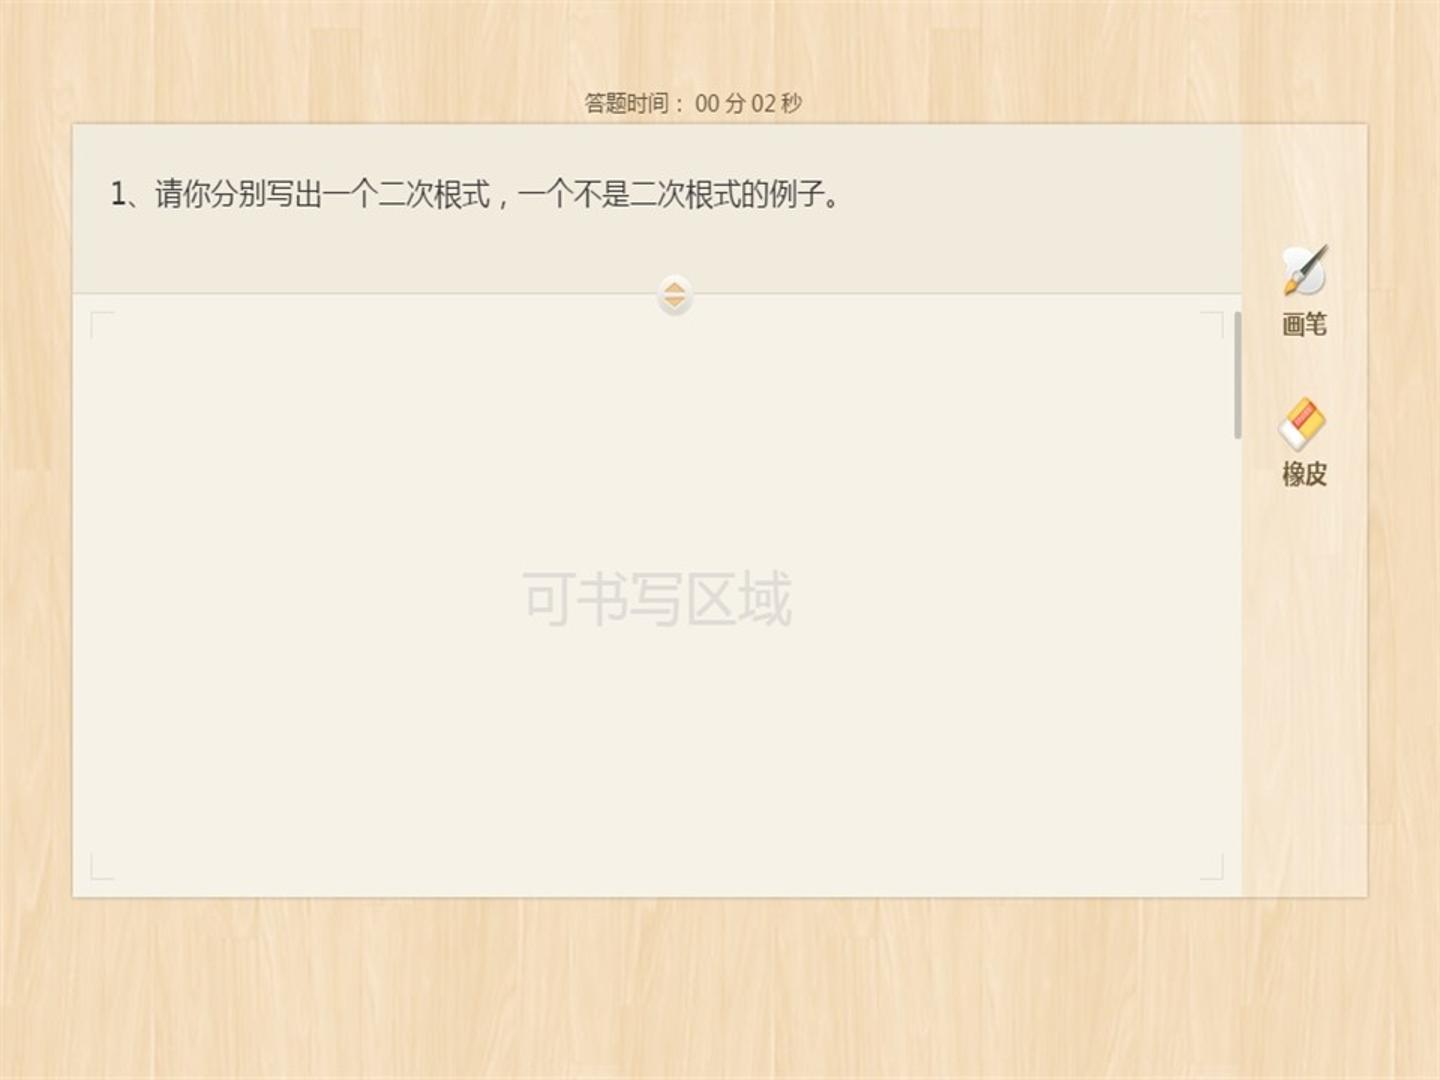Select the 画笔 brush tool icon
The width and height of the screenshot is (1440, 1080).
(x=1305, y=271)
